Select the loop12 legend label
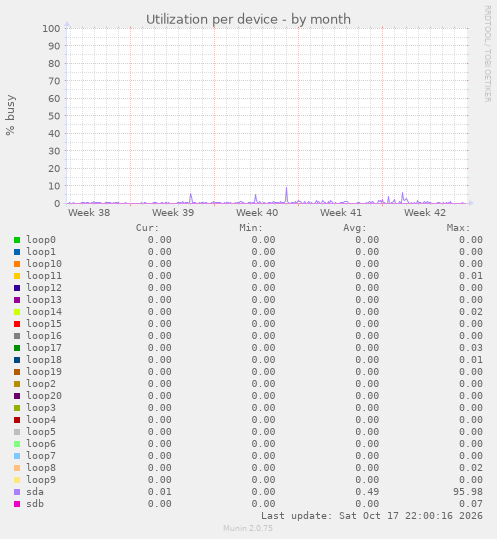497x539 pixels. (44, 288)
